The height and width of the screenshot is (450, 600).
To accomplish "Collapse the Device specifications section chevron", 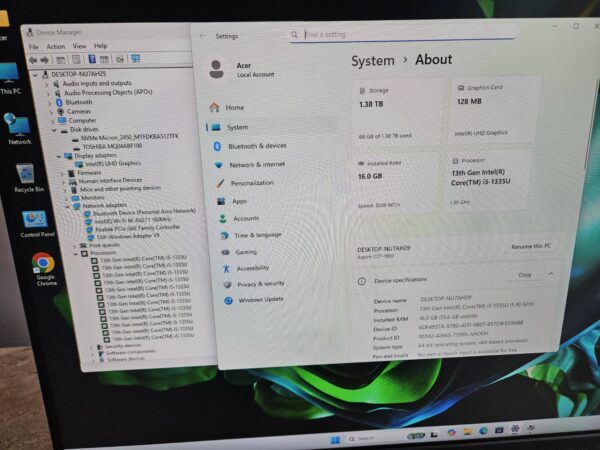I will coord(551,274).
